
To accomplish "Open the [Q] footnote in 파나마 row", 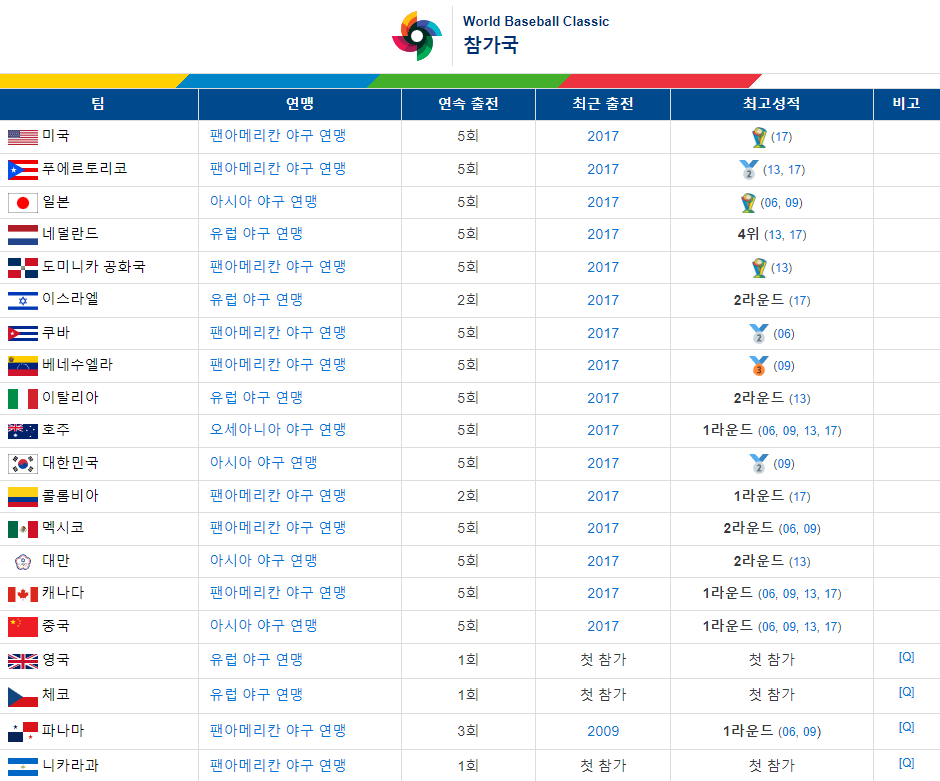I will coord(906,726).
